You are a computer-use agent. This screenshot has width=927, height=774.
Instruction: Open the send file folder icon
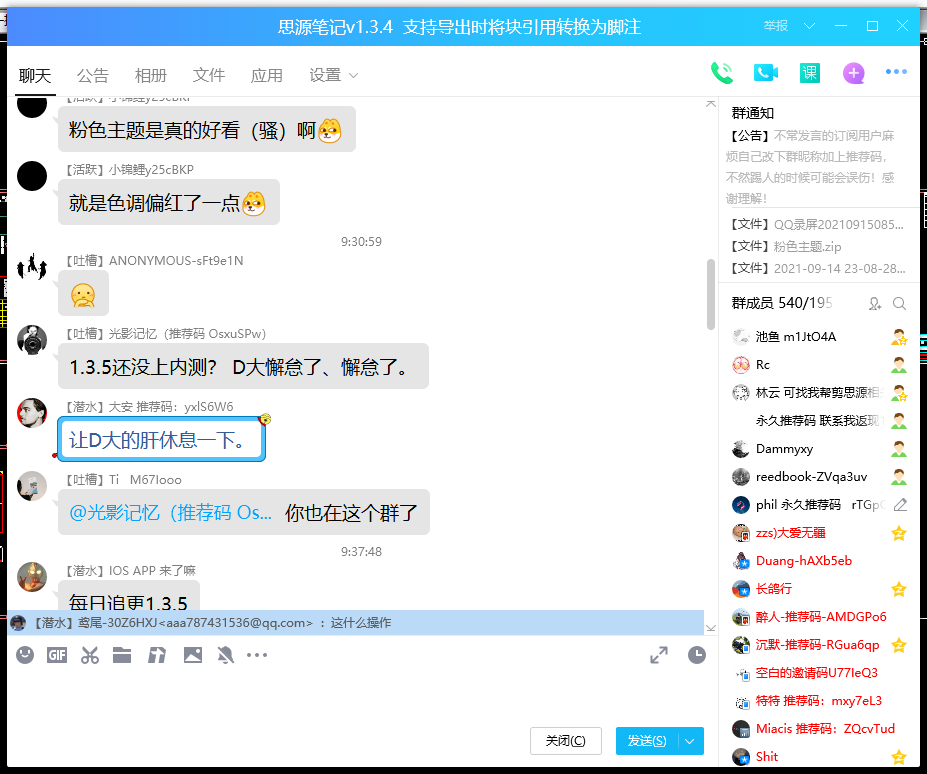tap(122, 655)
